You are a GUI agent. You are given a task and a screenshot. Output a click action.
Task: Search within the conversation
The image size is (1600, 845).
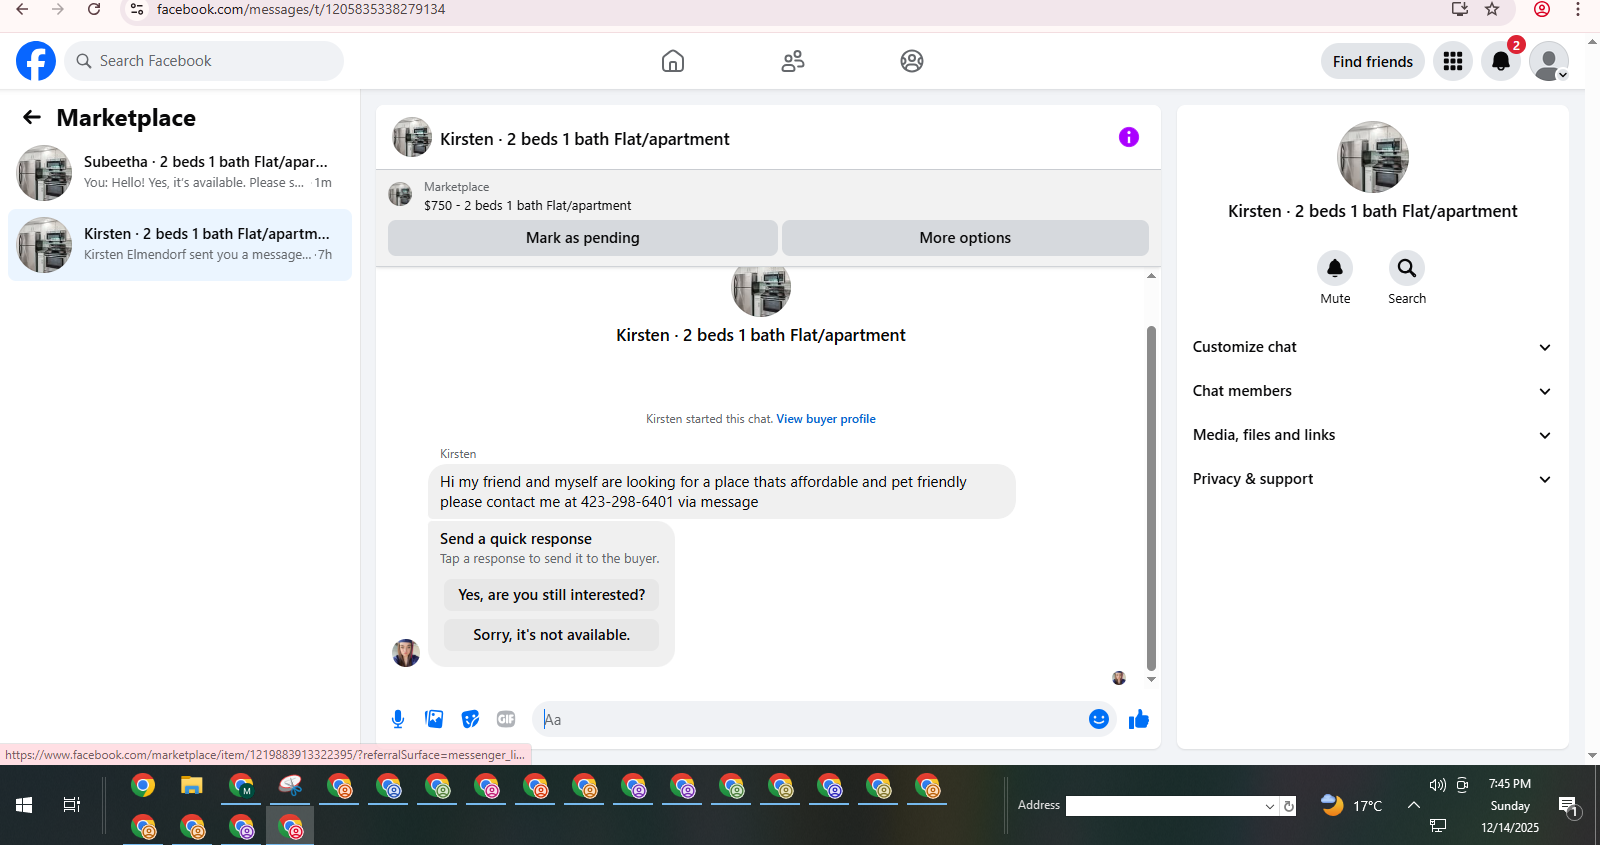point(1407,268)
